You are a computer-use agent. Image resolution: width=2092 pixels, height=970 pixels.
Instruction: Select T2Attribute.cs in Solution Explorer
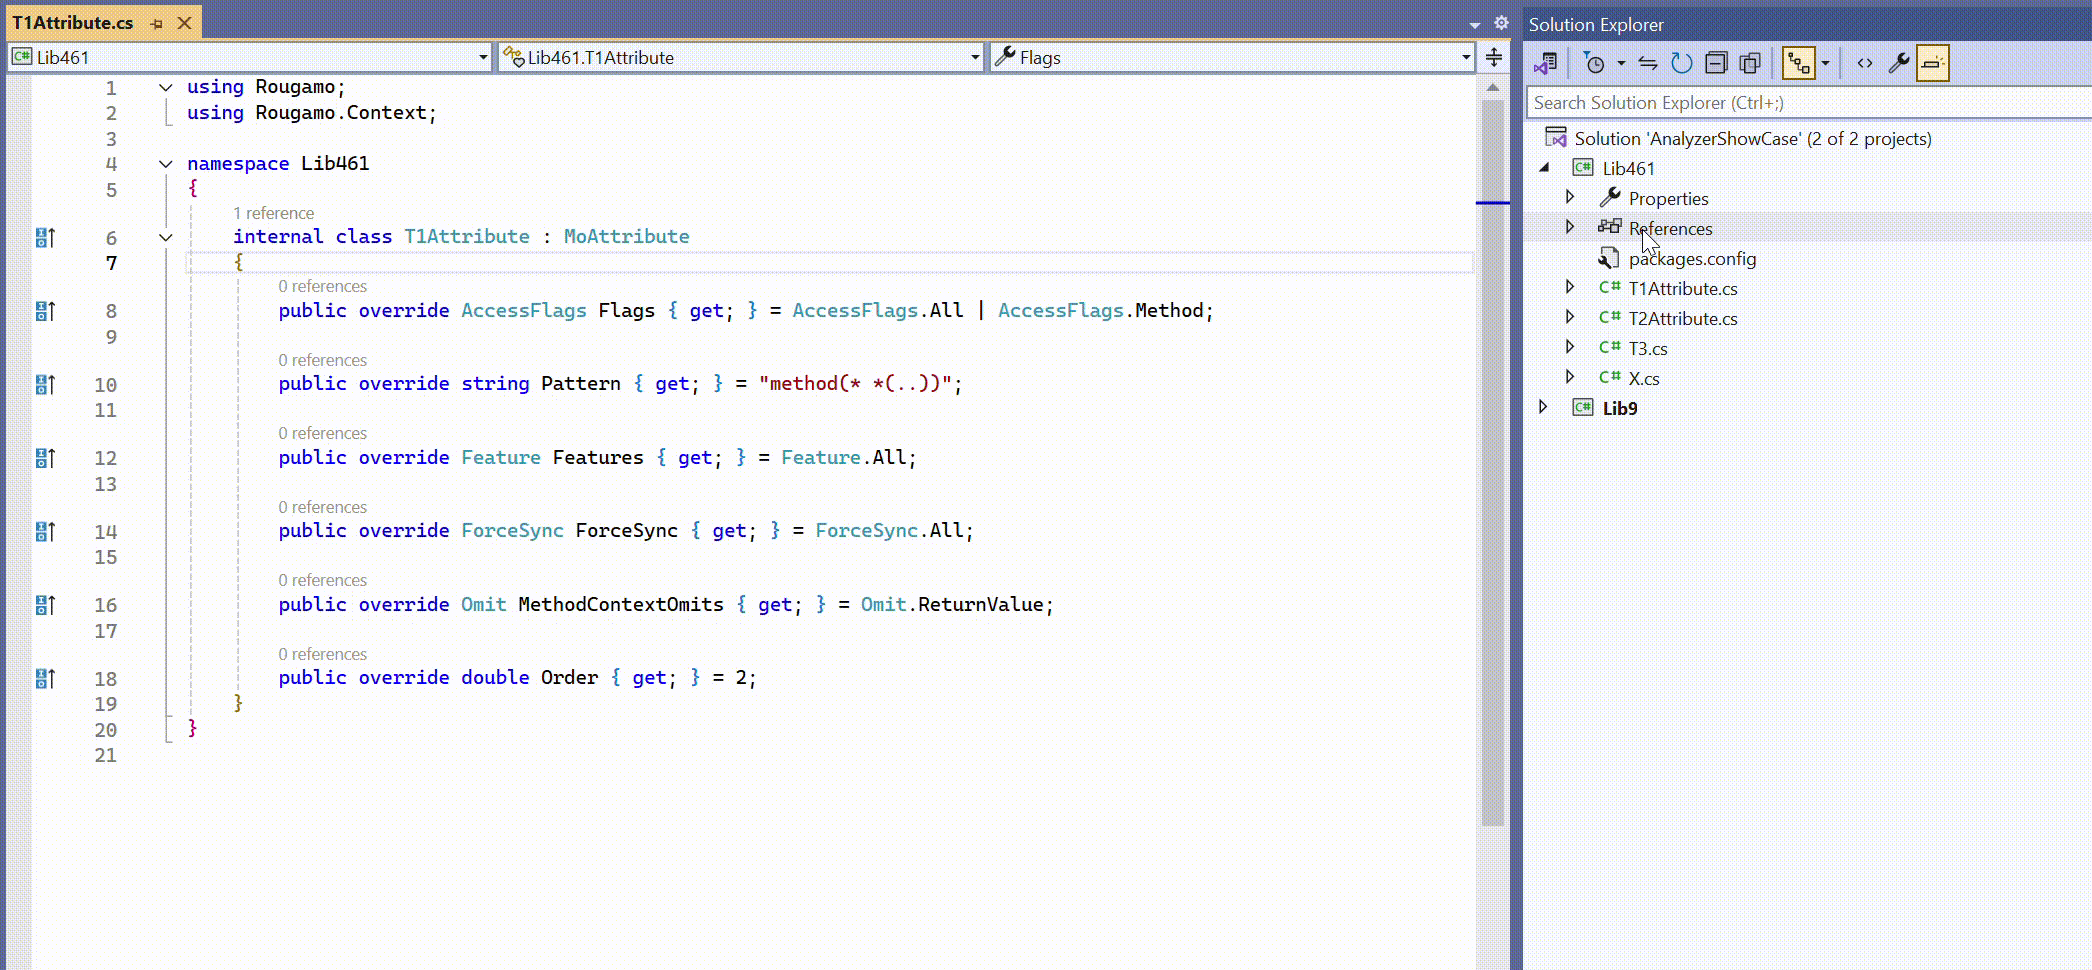pos(1682,318)
